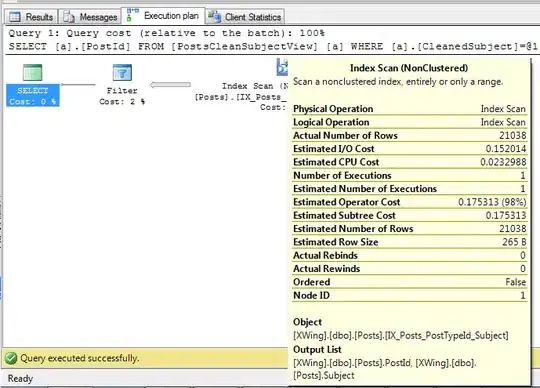Click the SELECT Cost: 0 % label
Viewport: 540px width, 388px height.
(x=33, y=96)
